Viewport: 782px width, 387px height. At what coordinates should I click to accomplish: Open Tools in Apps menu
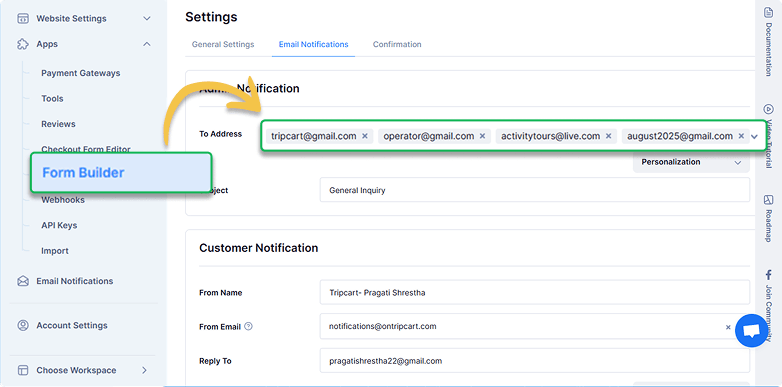(x=52, y=99)
